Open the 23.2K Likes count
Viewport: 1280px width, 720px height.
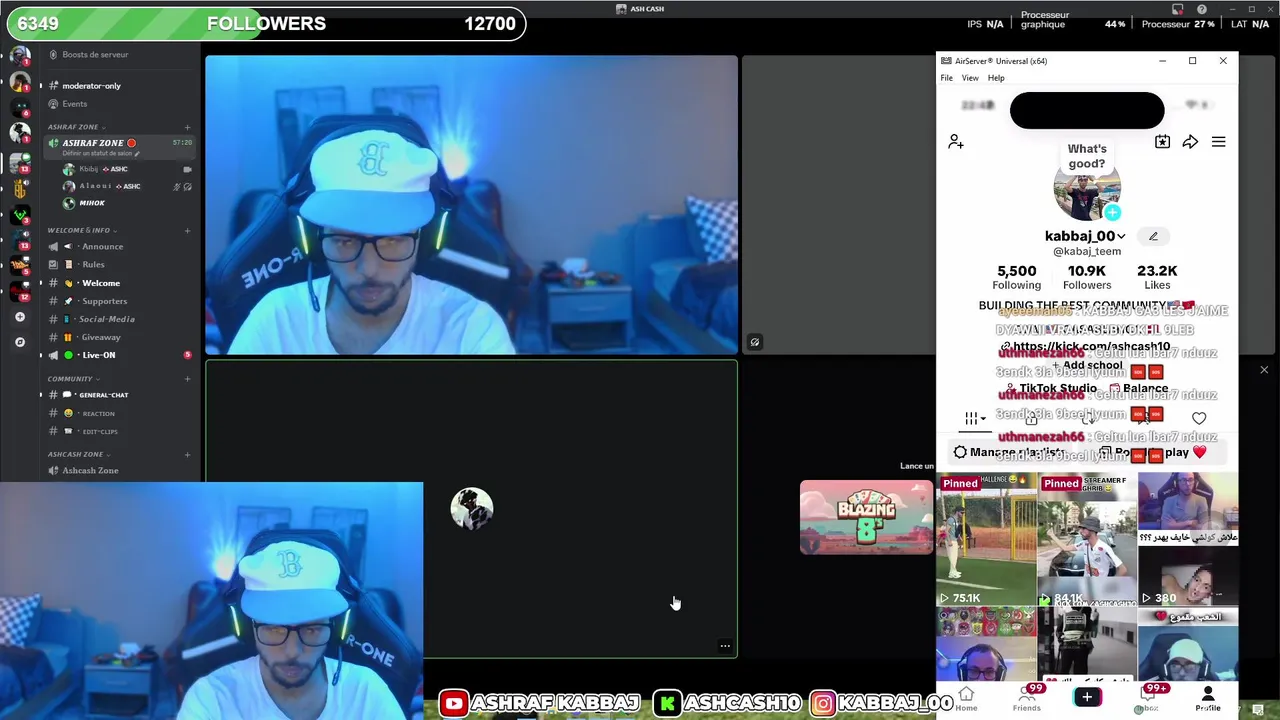click(1157, 277)
